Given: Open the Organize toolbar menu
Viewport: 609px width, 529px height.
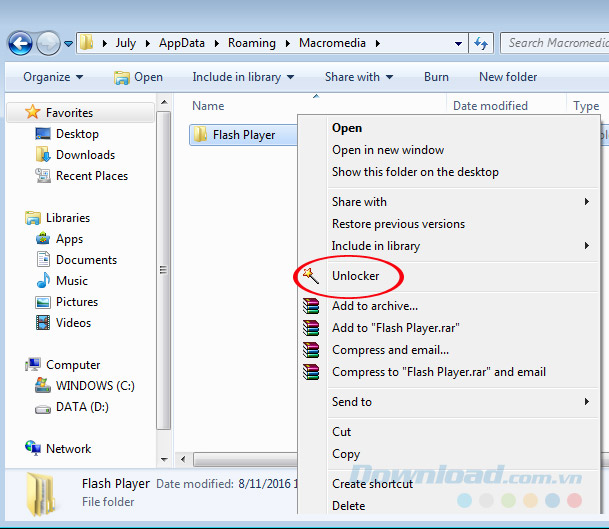Looking at the screenshot, I should 53,77.
